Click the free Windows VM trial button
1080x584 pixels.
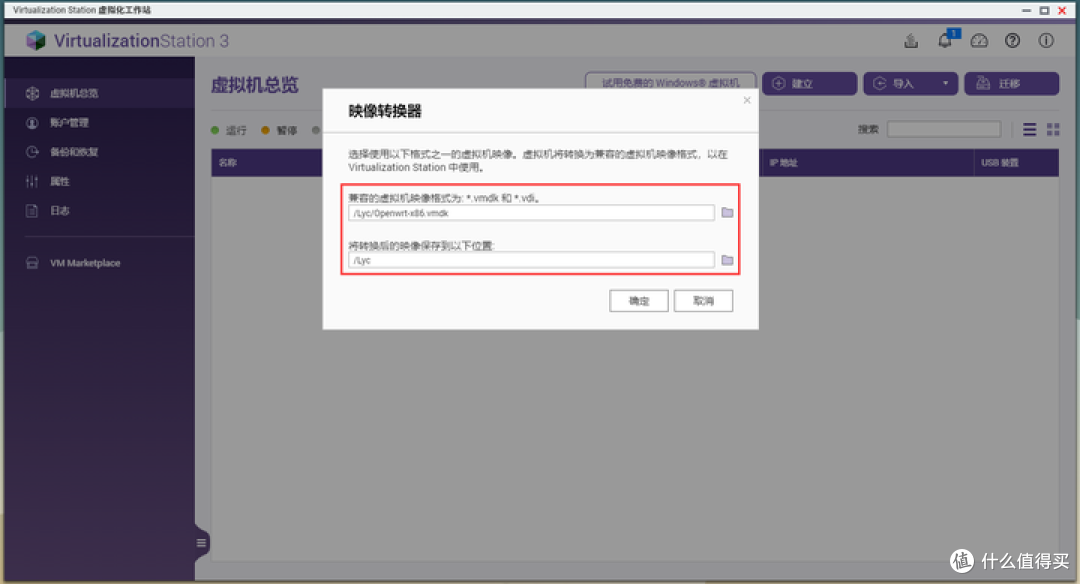pyautogui.click(x=671, y=81)
